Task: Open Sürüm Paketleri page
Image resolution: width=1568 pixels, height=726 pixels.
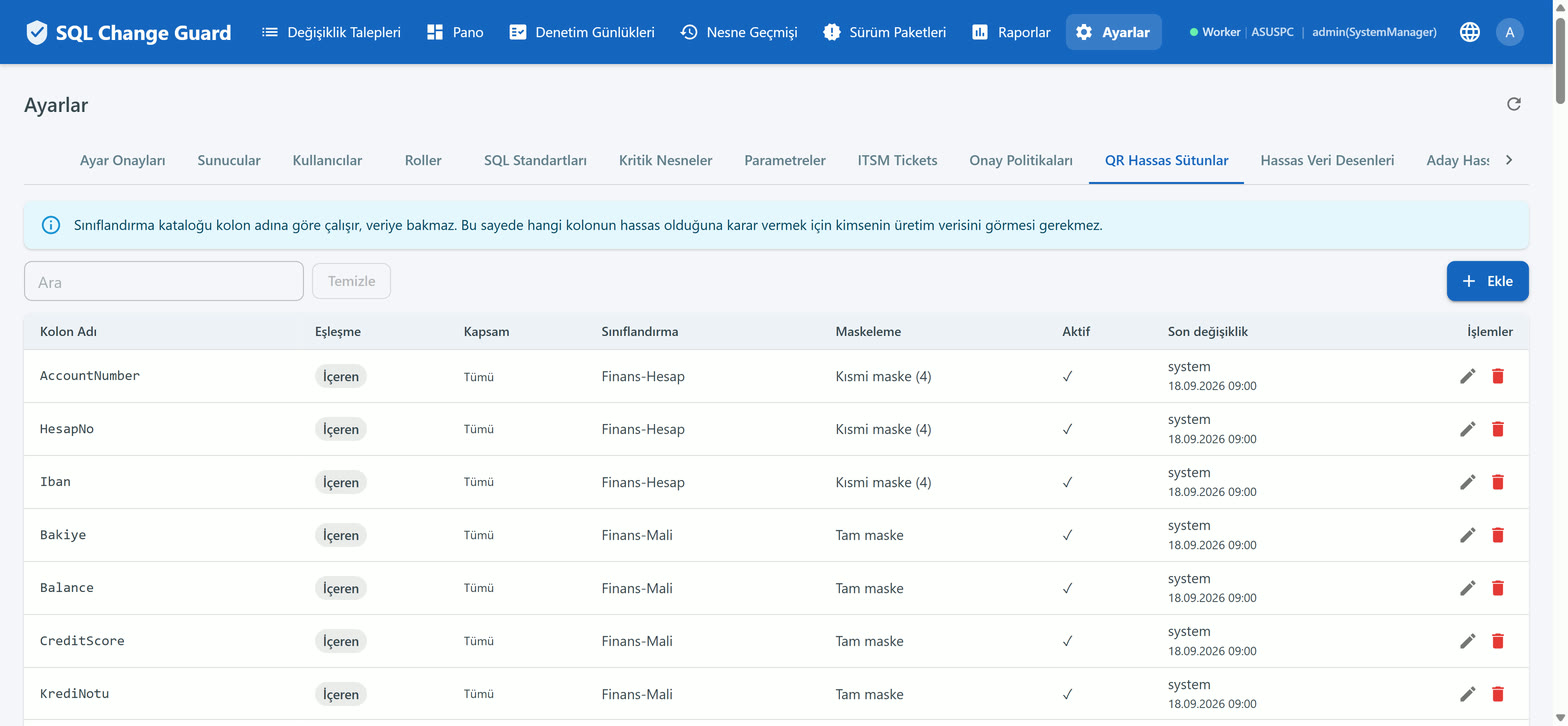Action: [x=884, y=32]
